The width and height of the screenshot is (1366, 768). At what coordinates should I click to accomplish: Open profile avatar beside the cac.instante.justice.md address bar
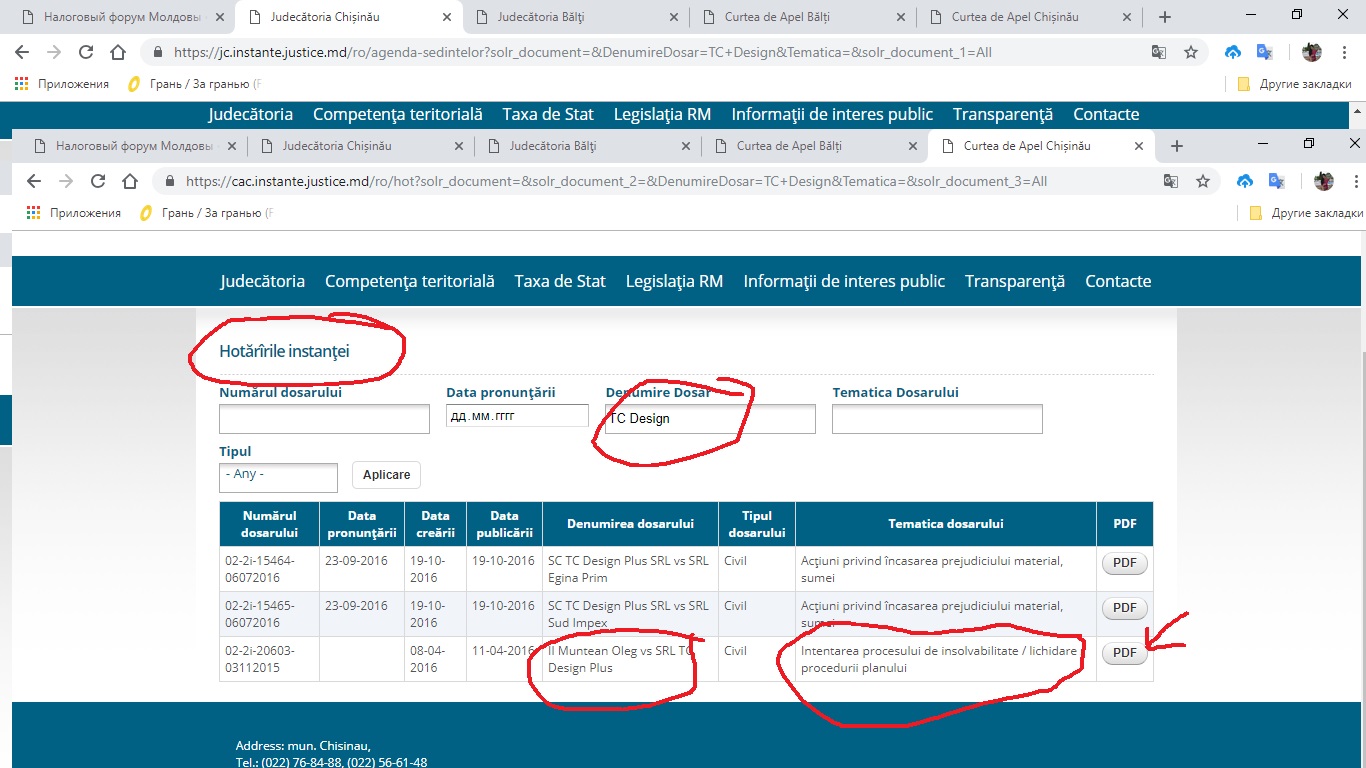(x=1324, y=181)
